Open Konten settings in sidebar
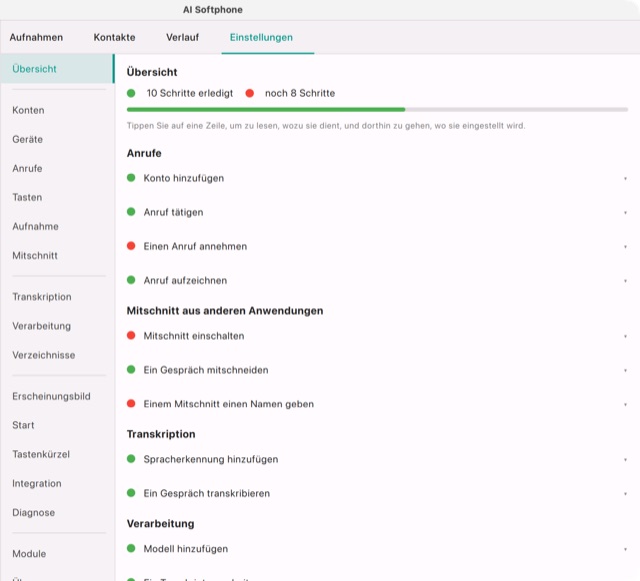 pos(28,110)
